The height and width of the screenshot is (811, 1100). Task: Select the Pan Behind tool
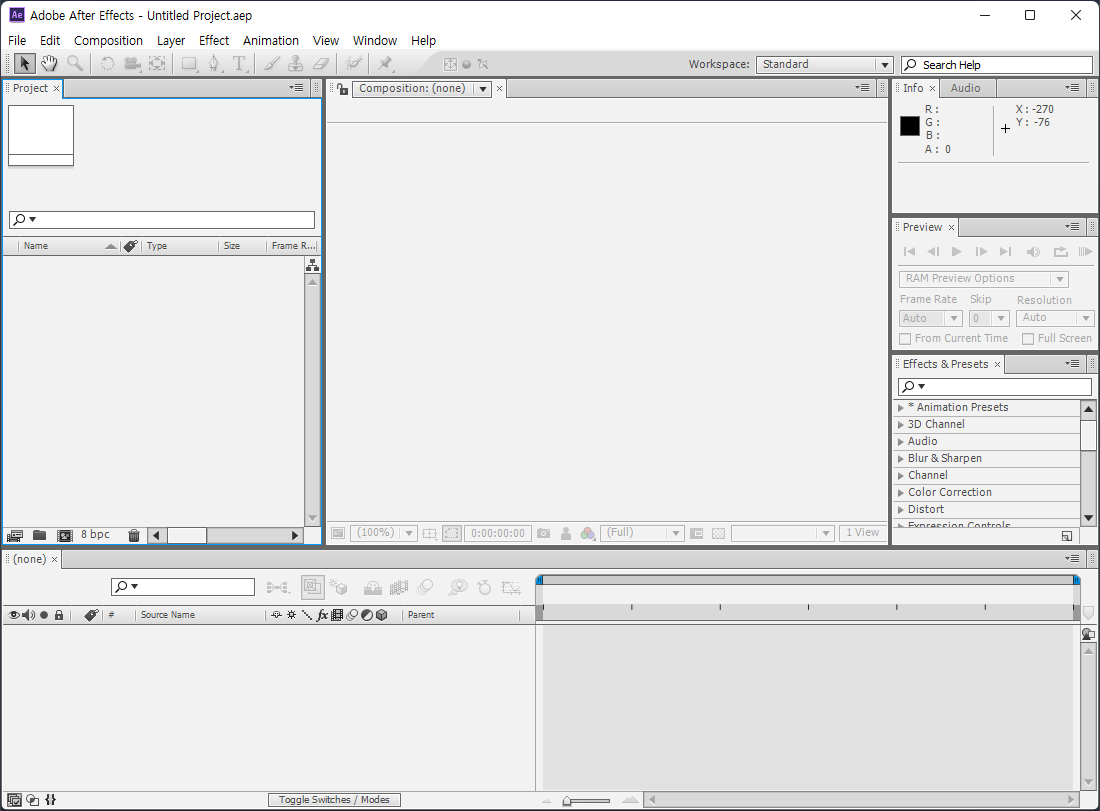point(157,64)
